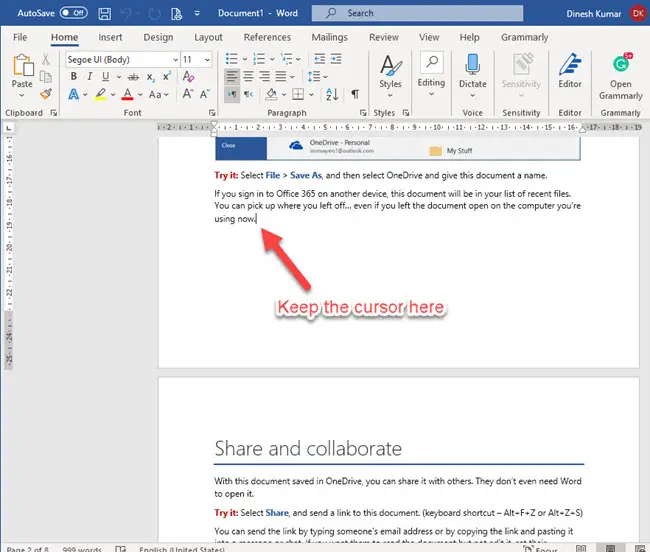Toggle Bold formatting
Image resolution: width=650 pixels, height=552 pixels.
(x=73, y=77)
